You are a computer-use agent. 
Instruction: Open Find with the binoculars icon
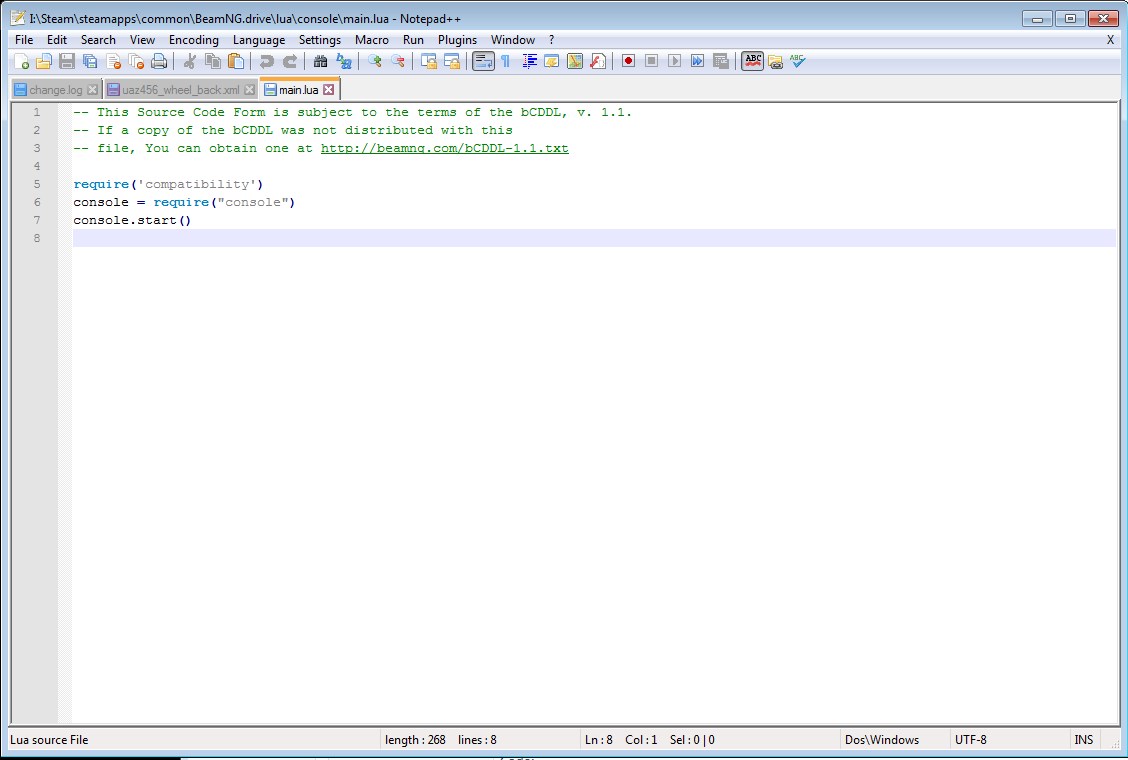[x=321, y=61]
